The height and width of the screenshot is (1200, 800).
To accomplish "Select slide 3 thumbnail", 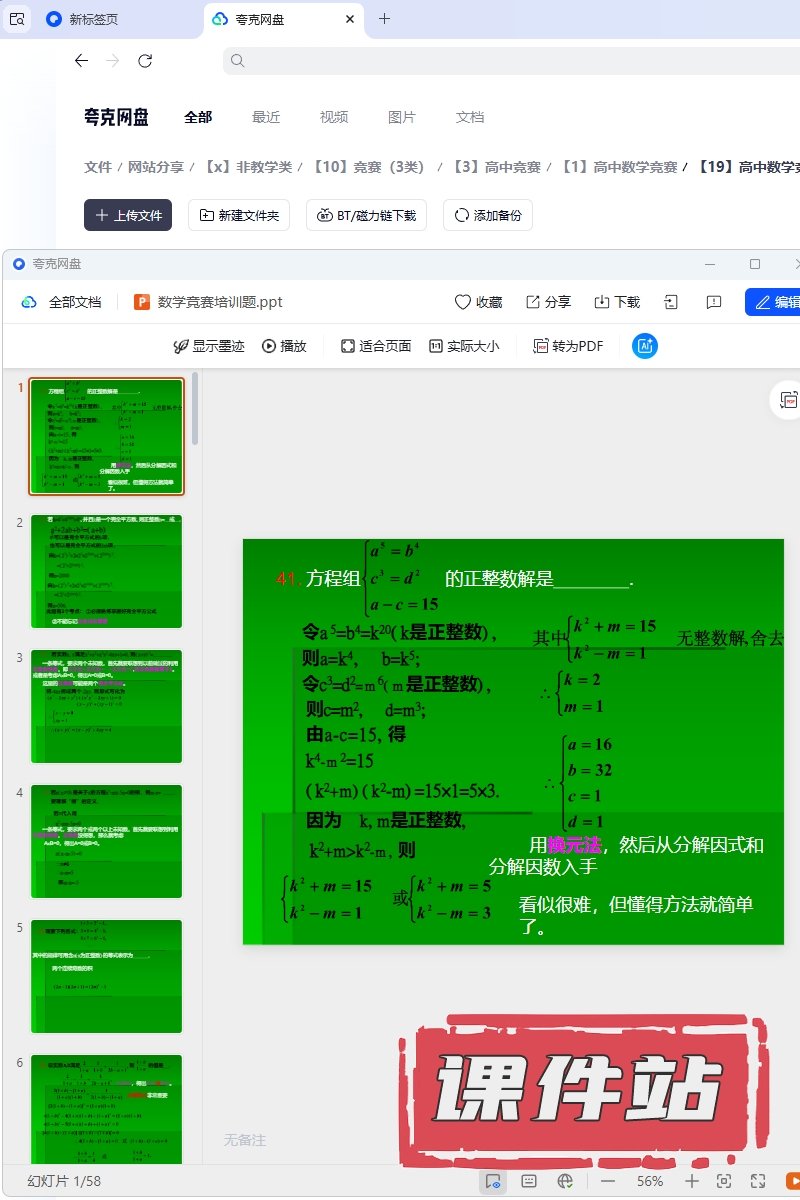I will (x=106, y=706).
